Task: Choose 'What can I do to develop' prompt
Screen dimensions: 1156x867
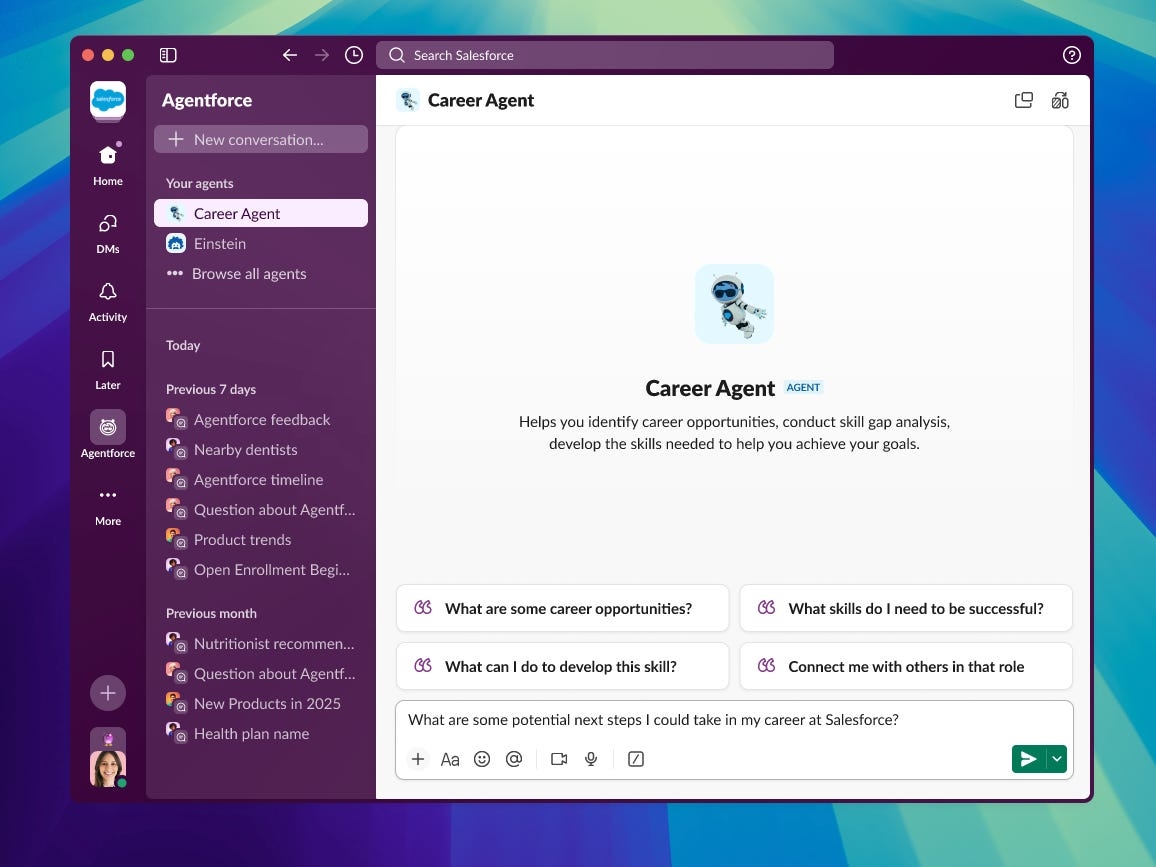Action: (x=563, y=666)
